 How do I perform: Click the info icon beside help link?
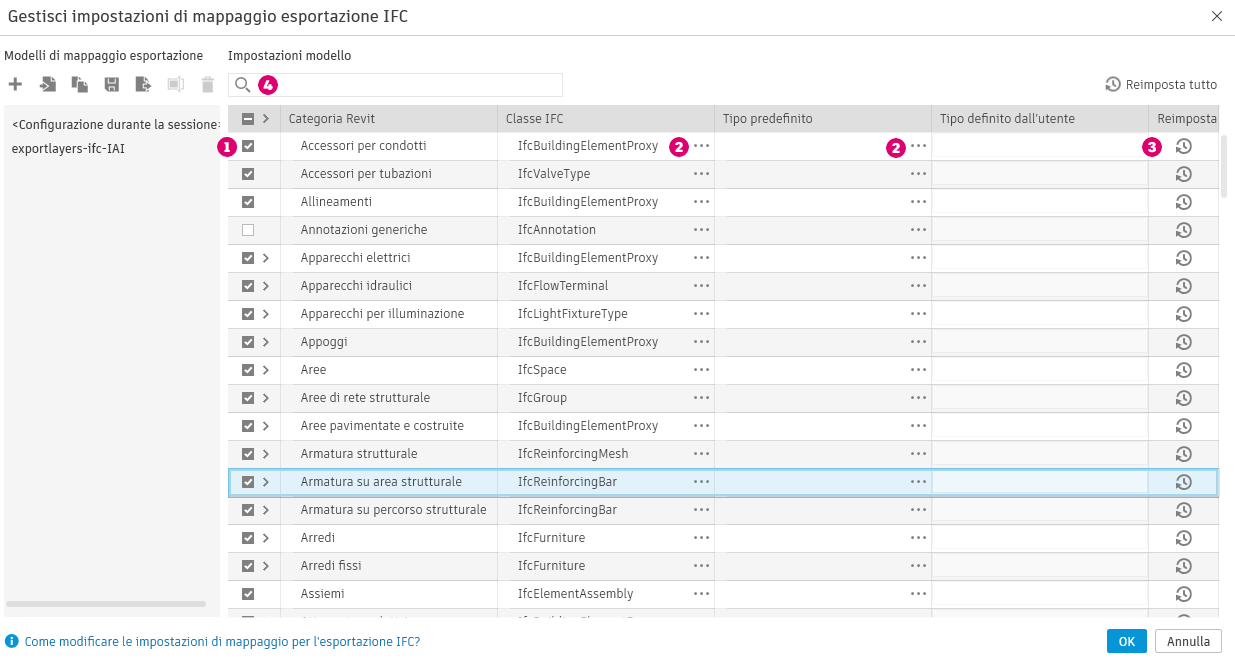click(x=12, y=641)
